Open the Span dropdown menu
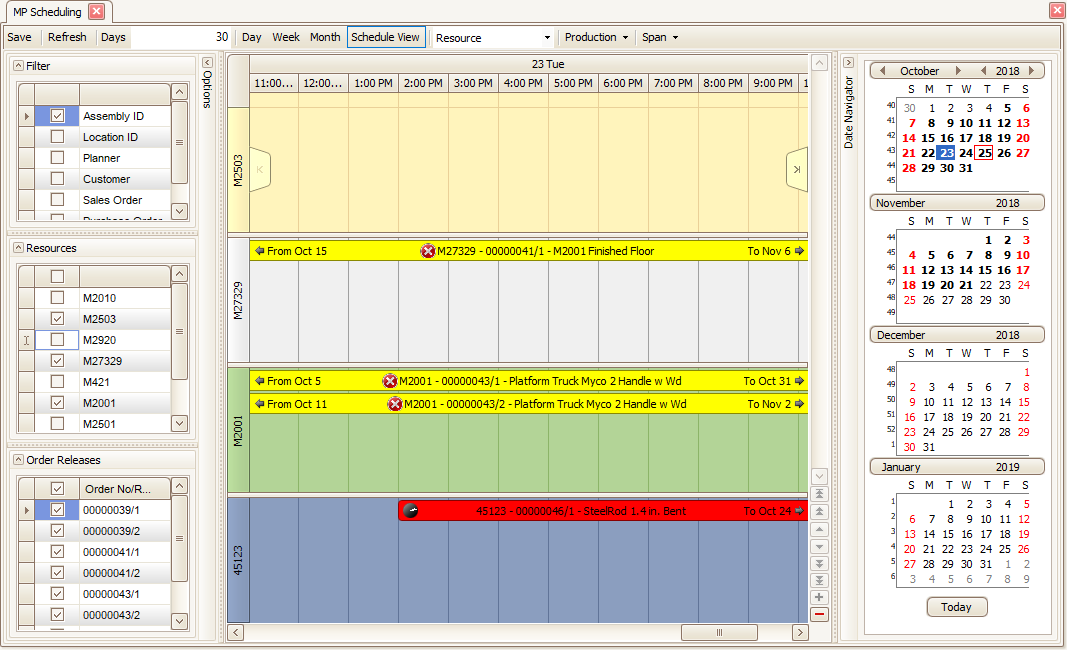Screen dimensions: 1067x650 point(659,37)
